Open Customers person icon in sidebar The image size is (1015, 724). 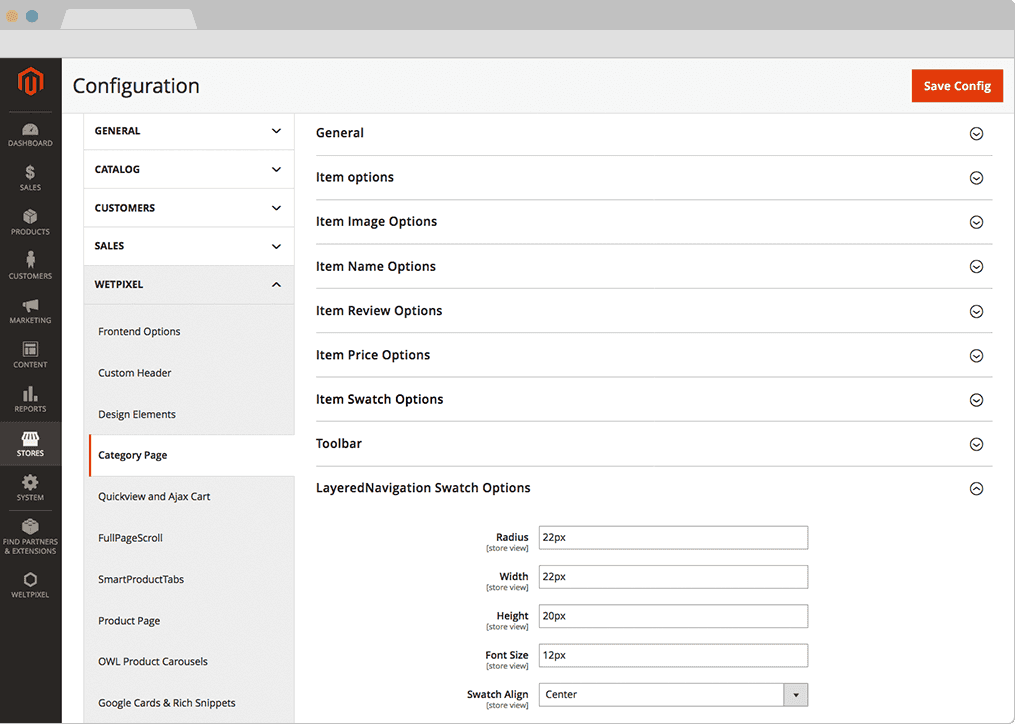pyautogui.click(x=30, y=266)
